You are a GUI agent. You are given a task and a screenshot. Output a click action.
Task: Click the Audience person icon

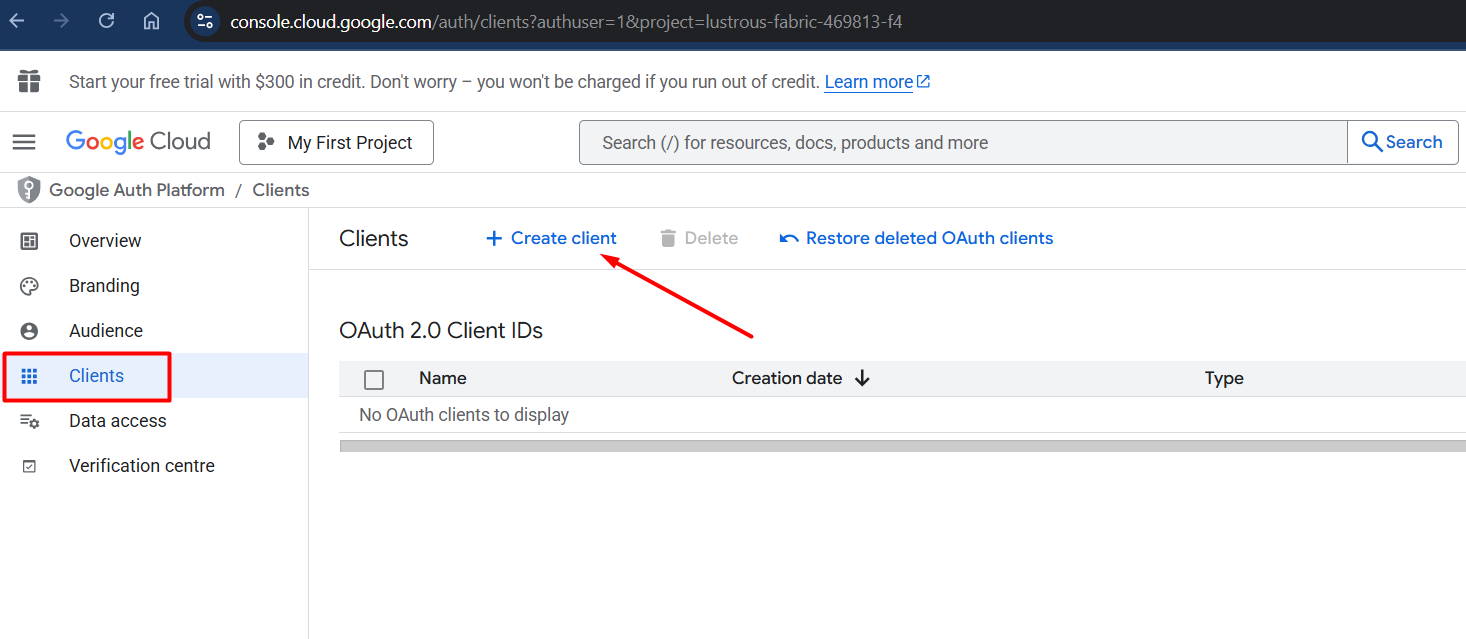[x=29, y=331]
